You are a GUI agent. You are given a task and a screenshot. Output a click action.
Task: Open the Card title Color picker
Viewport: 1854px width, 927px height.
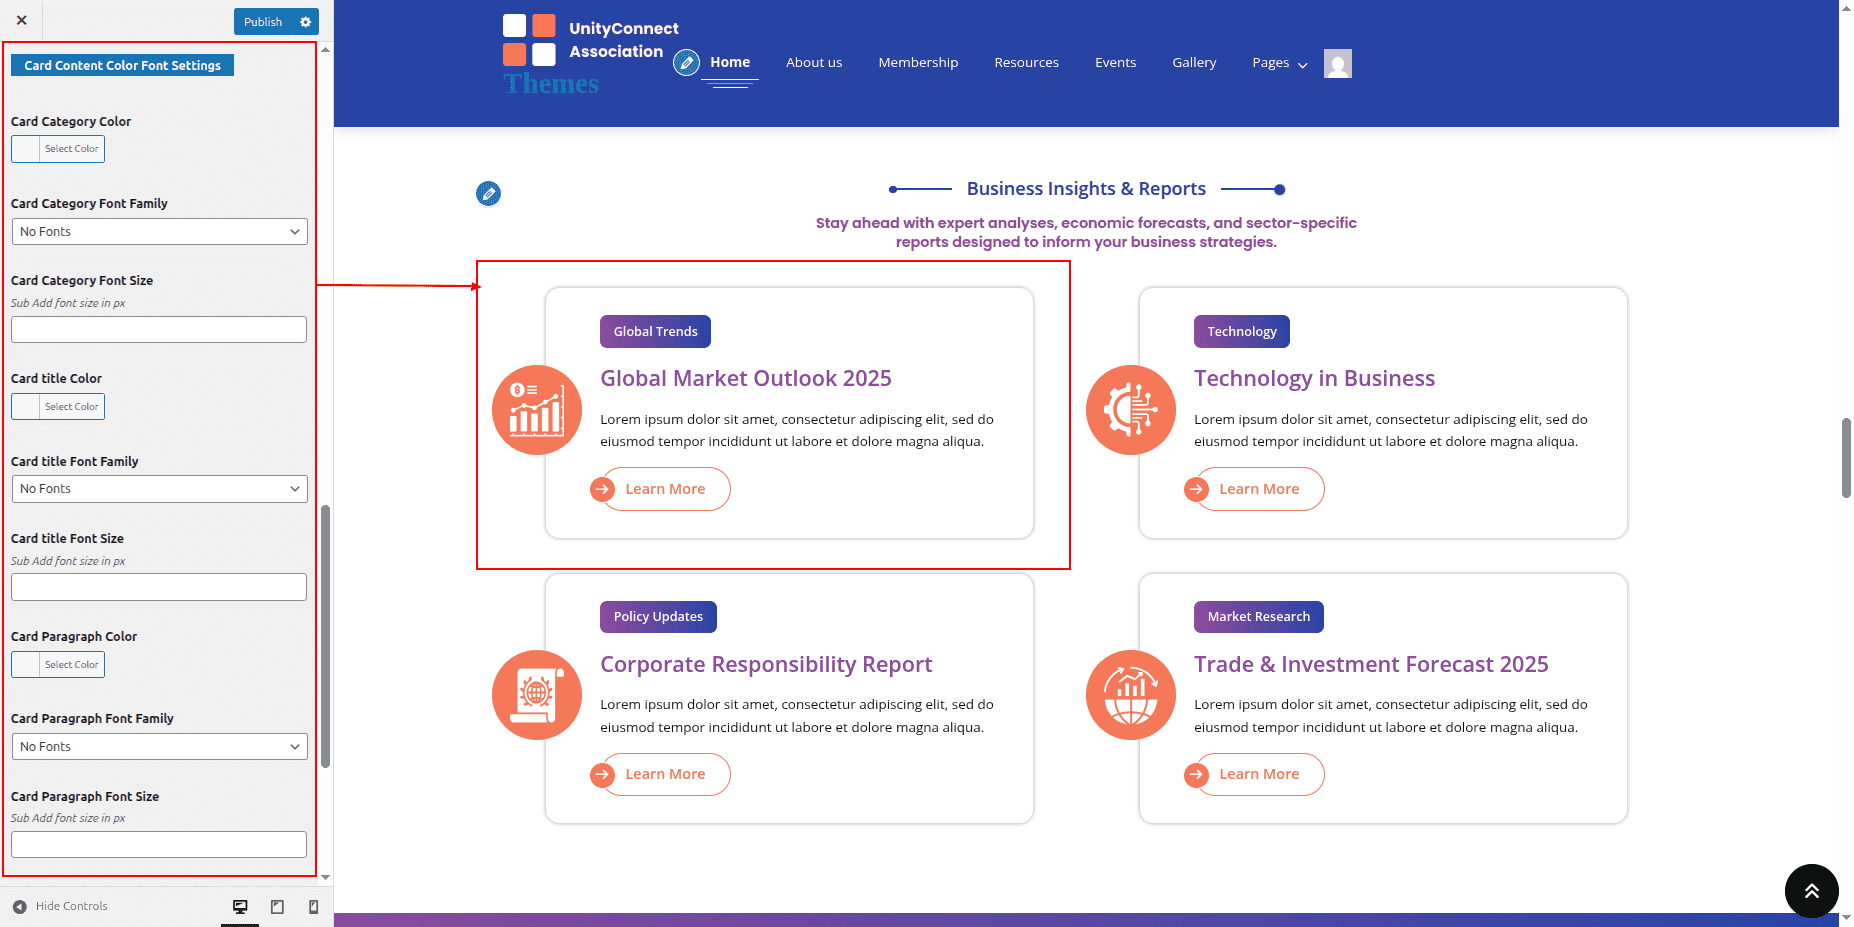coord(58,407)
